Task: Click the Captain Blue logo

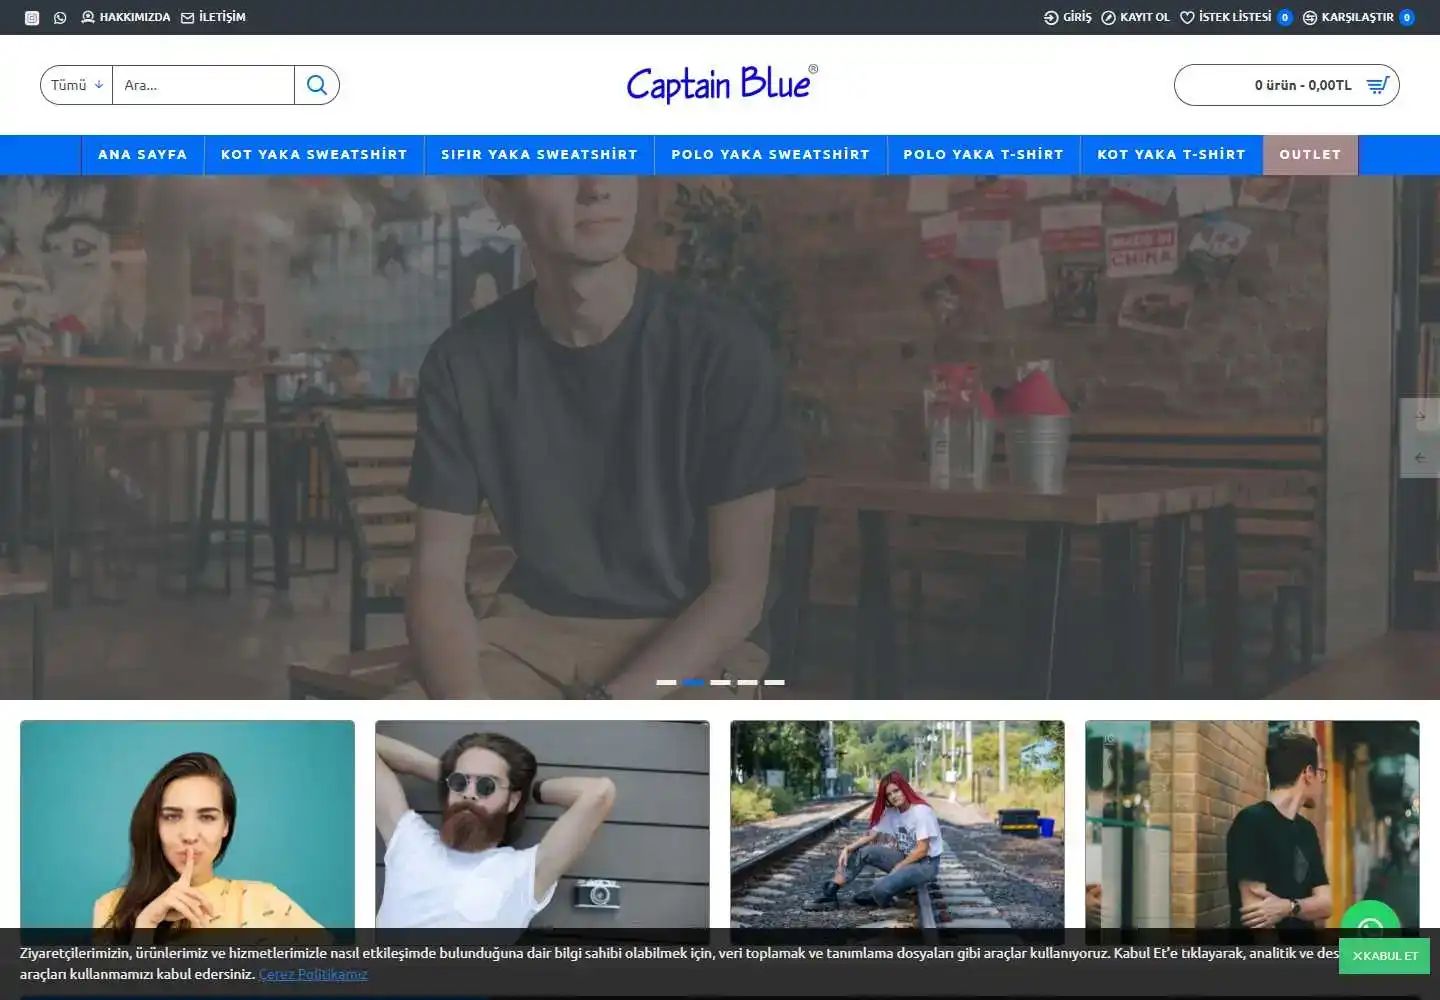Action: pos(721,84)
